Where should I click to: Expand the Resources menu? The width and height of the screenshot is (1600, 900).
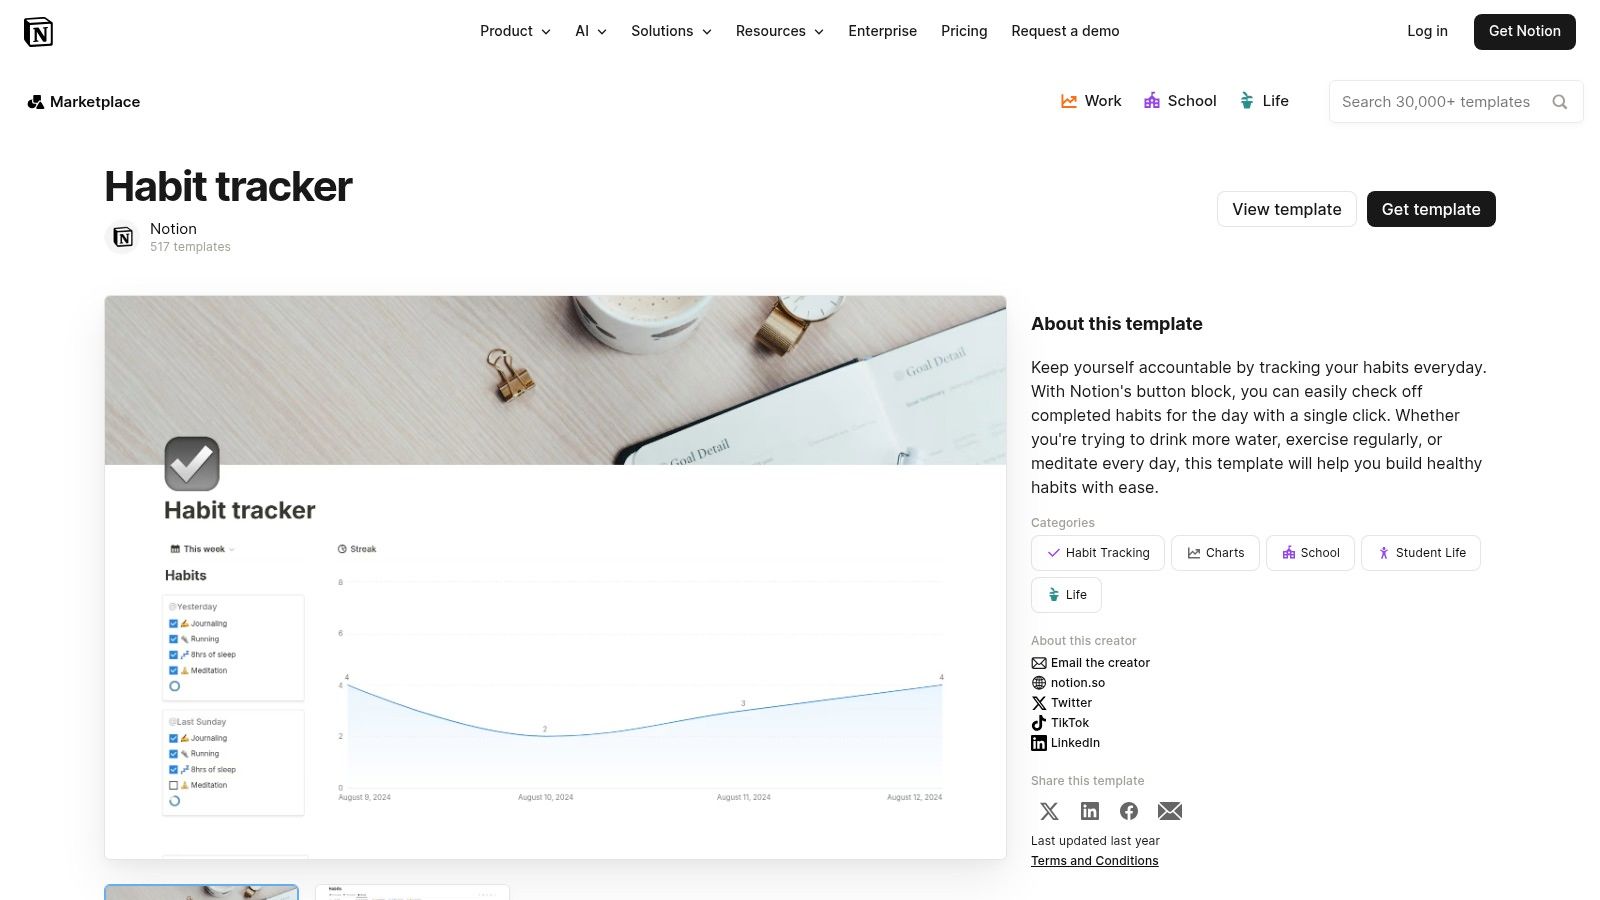click(780, 31)
